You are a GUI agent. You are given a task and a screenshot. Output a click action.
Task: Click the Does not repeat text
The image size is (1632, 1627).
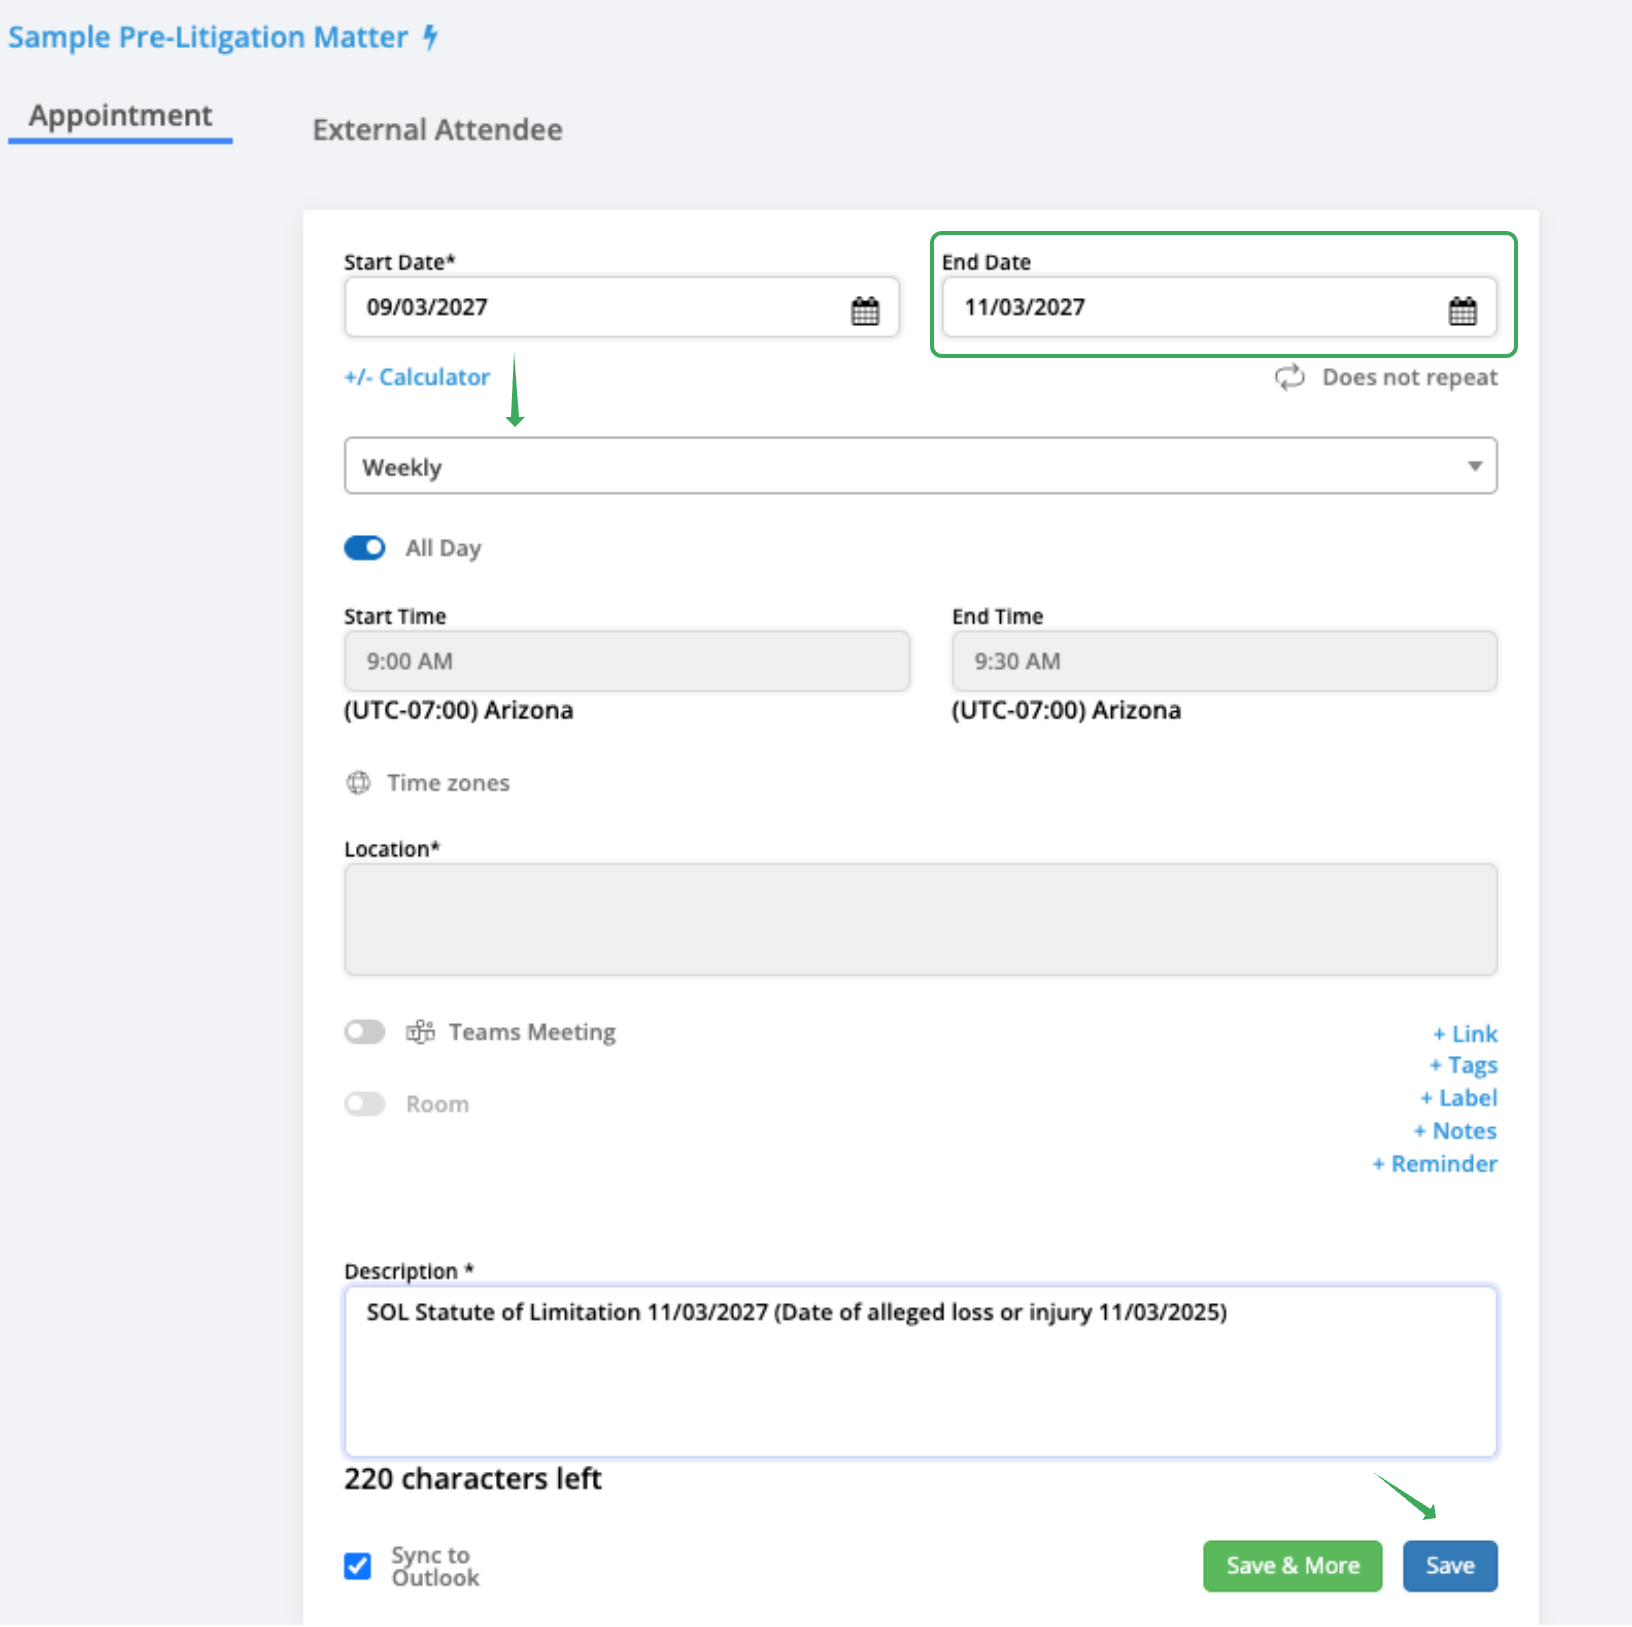(1410, 377)
